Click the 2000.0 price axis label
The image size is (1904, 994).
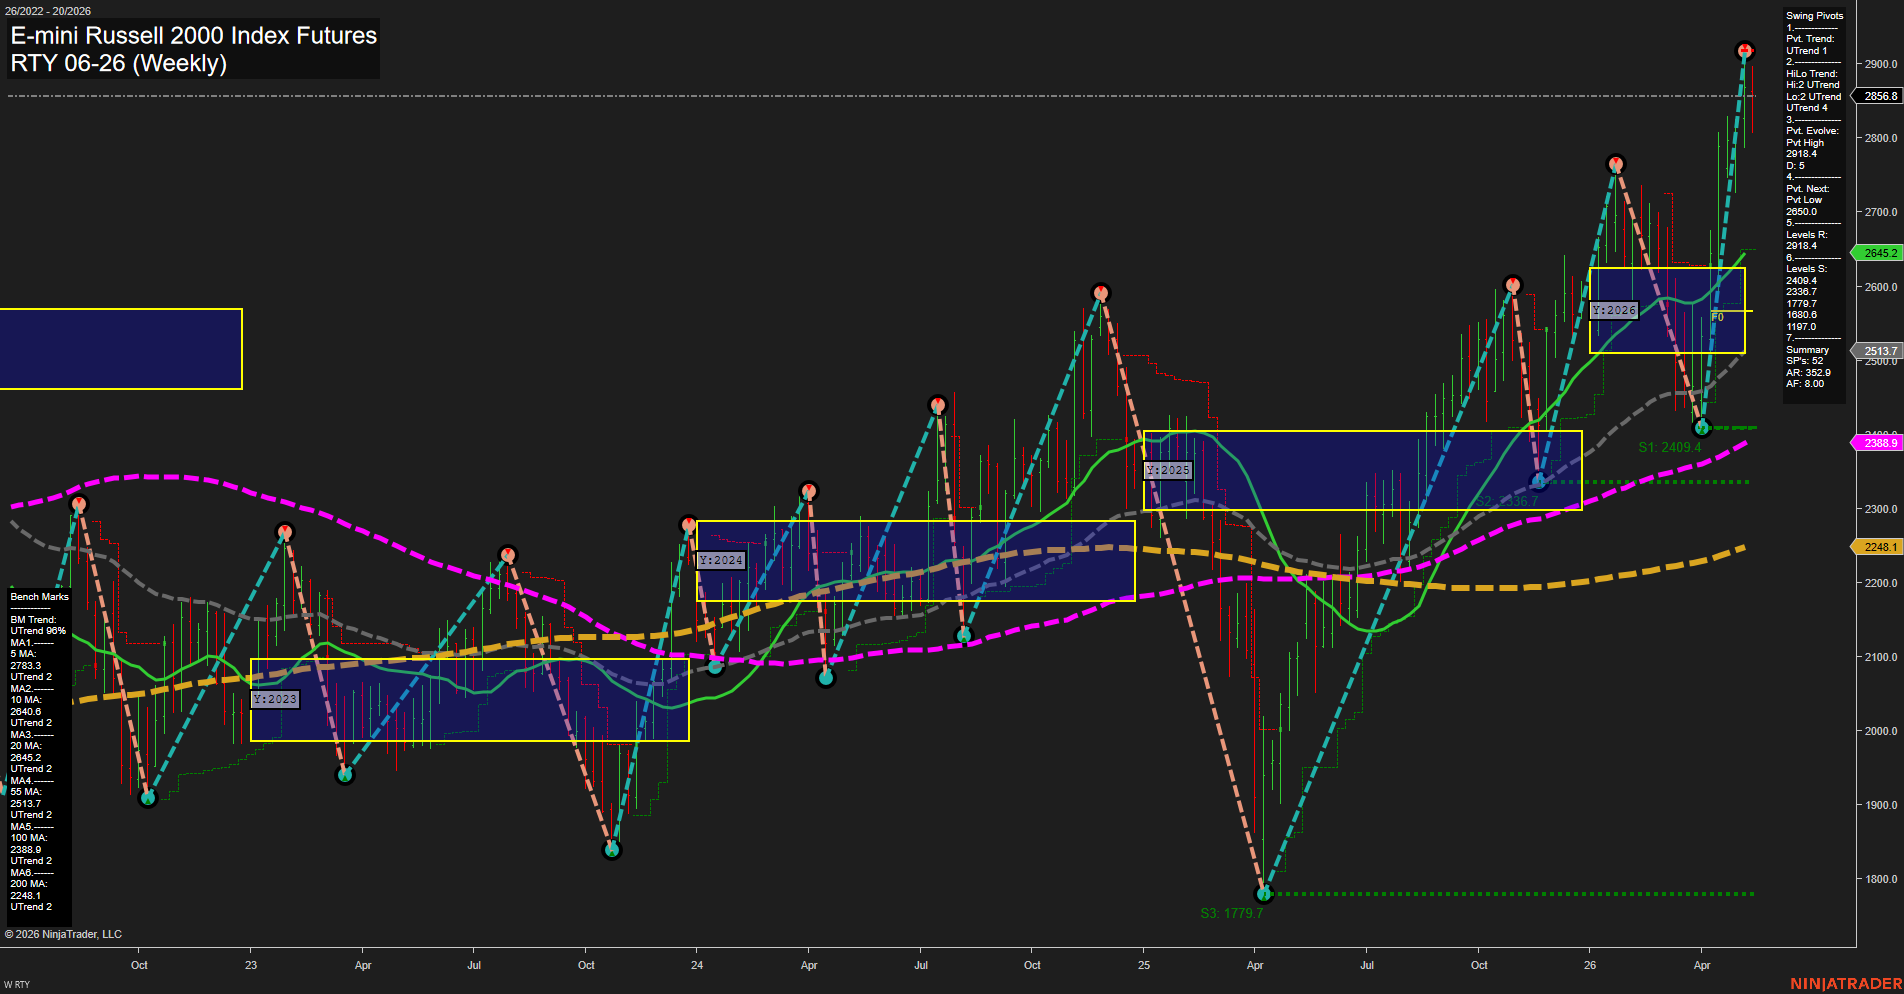(x=1880, y=731)
